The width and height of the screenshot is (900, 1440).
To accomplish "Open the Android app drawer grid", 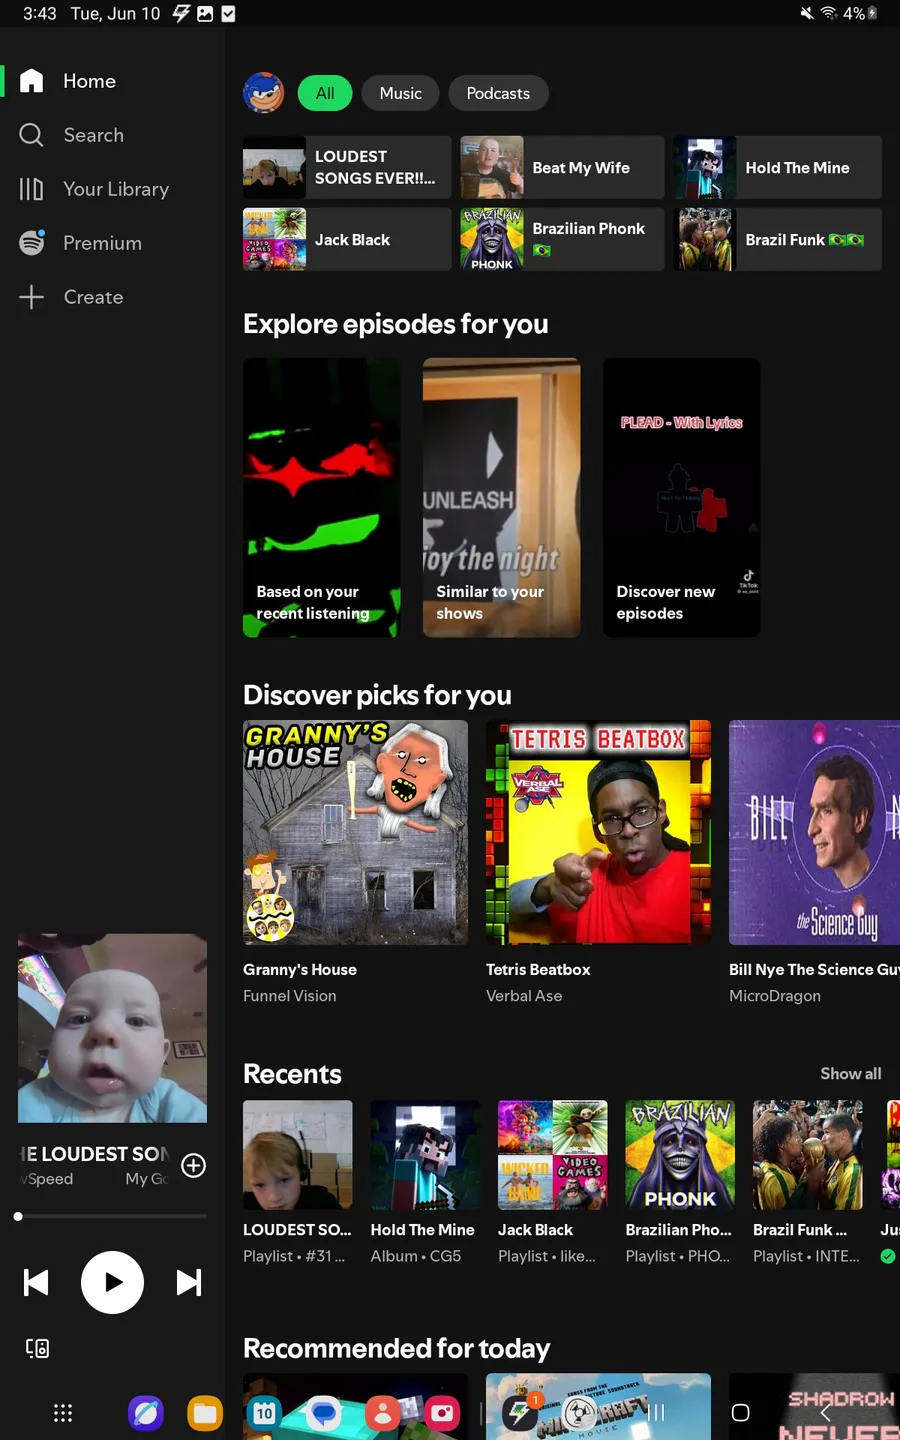I will 63,1413.
